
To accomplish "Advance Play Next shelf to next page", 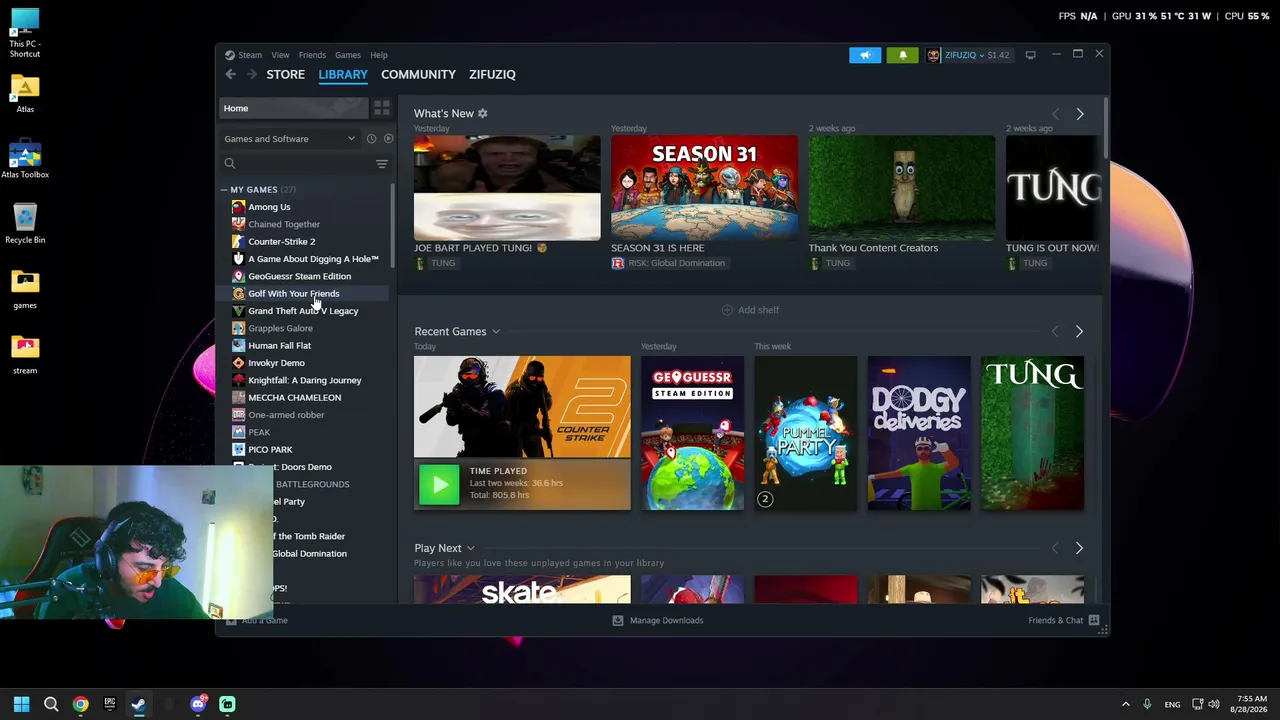I will (x=1079, y=548).
